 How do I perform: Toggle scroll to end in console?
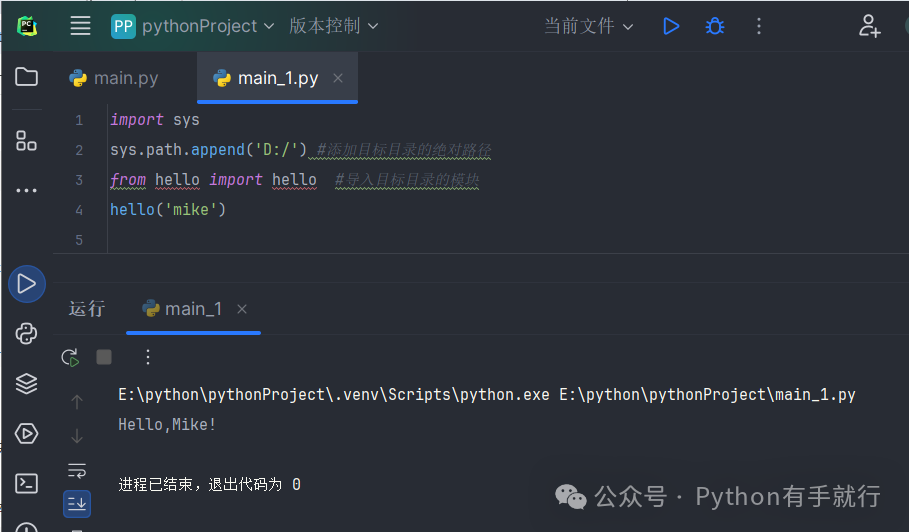[x=77, y=504]
